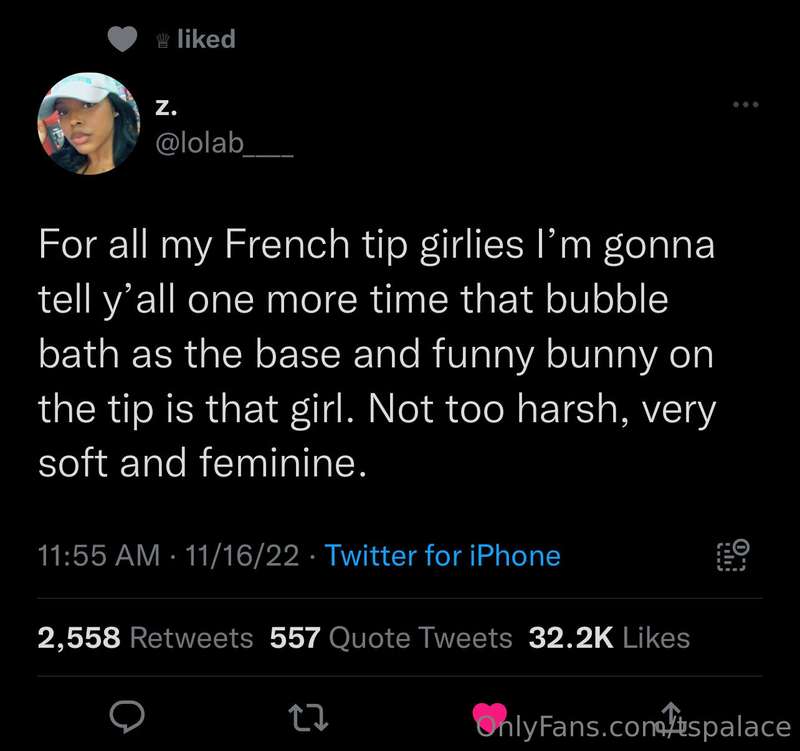Tap the OnlyFans.com watermark text
The width and height of the screenshot is (800, 751).
click(633, 727)
